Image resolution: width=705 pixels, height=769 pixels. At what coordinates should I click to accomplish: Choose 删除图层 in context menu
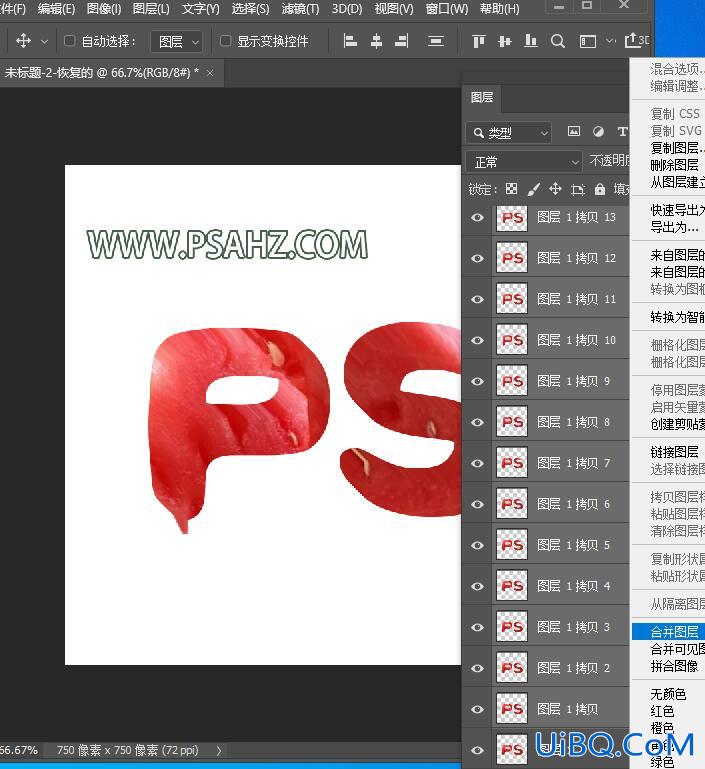674,165
